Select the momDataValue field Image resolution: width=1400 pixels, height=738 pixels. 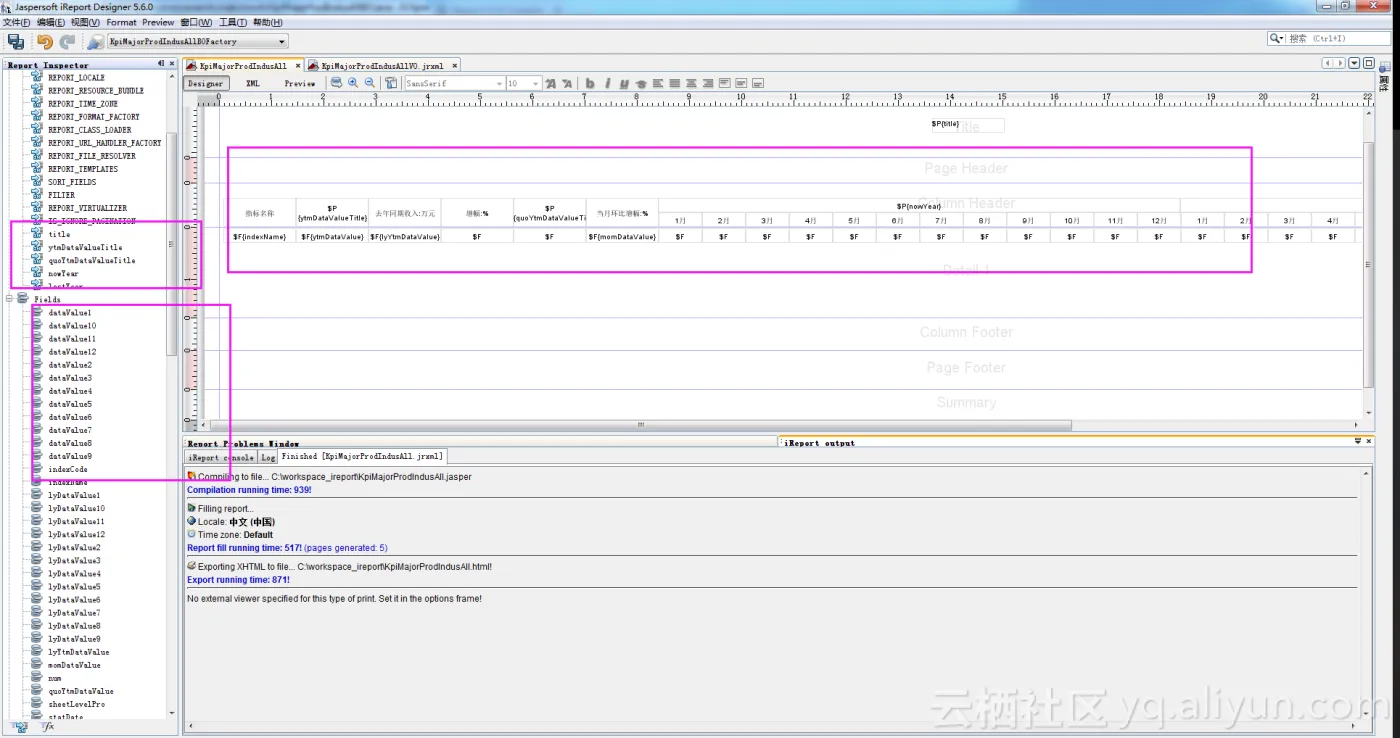pos(74,665)
